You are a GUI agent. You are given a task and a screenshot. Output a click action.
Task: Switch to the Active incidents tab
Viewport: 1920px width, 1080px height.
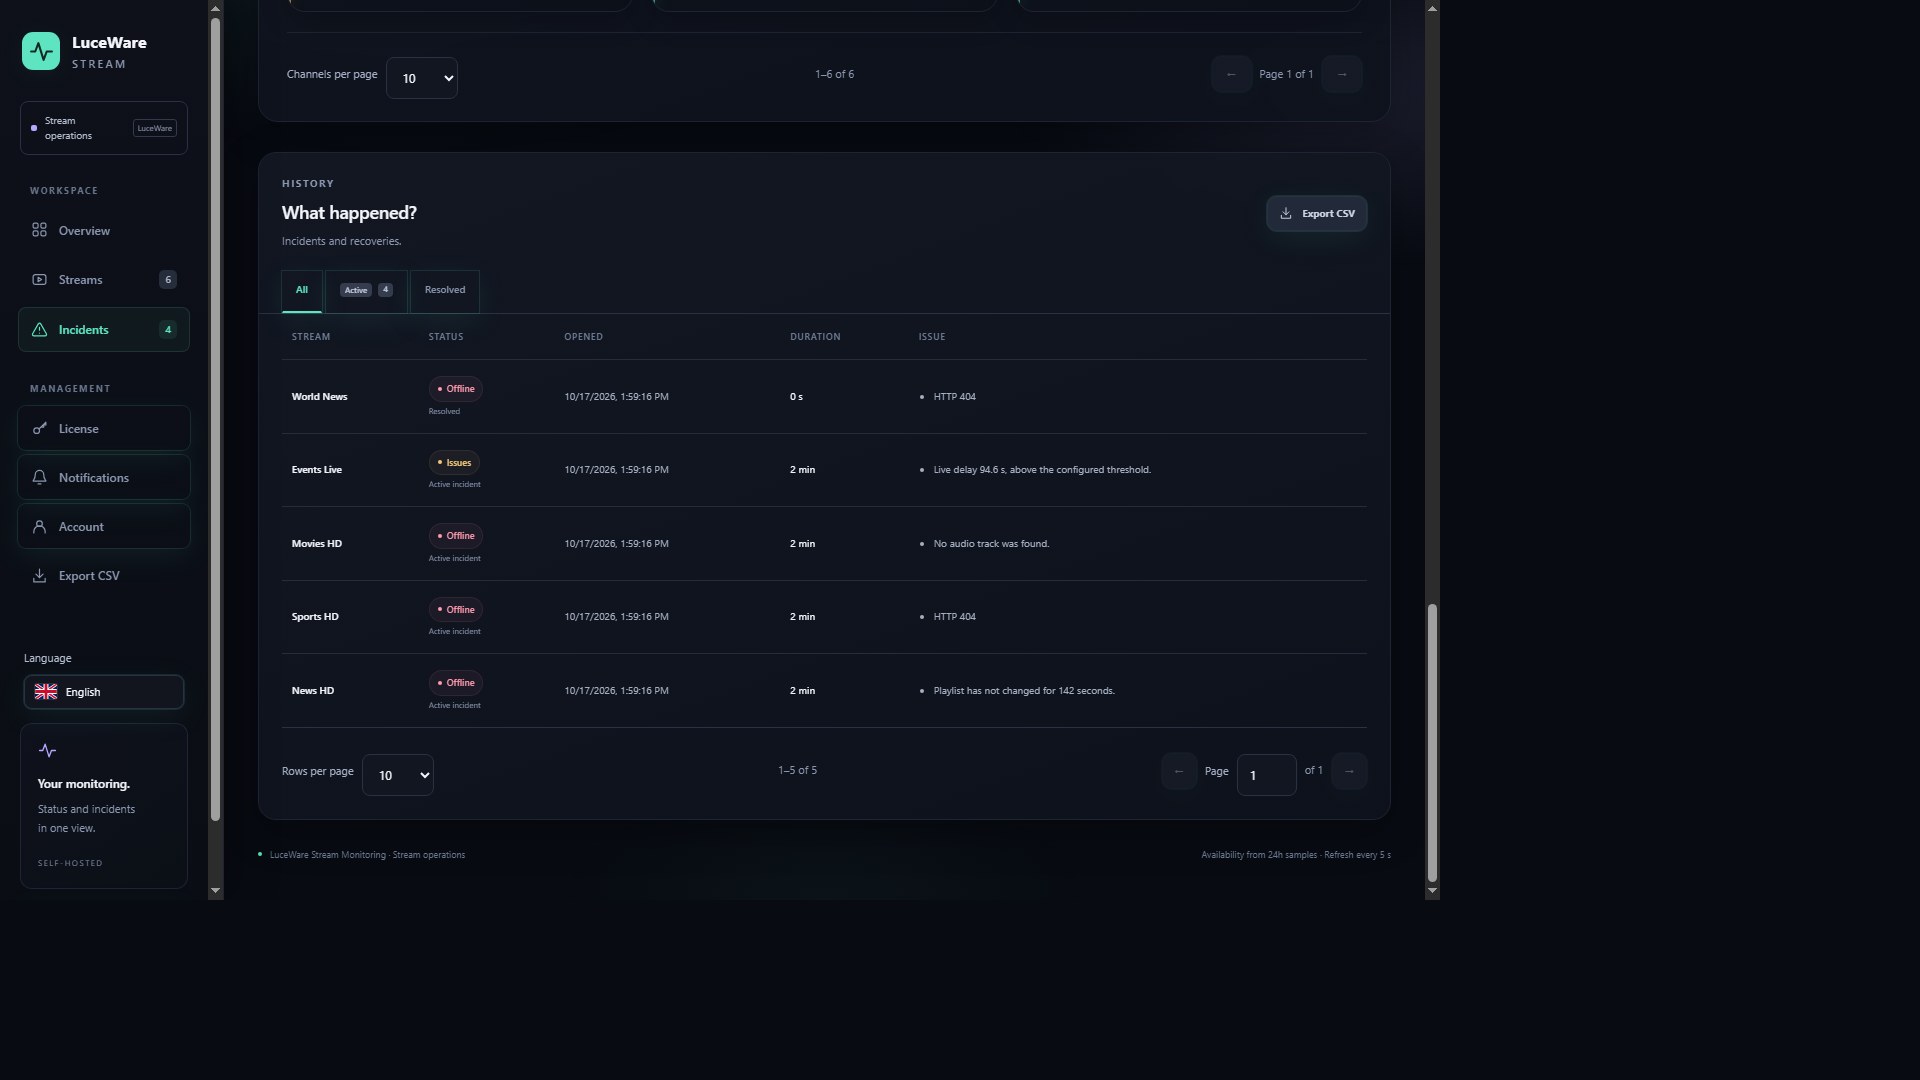pos(366,291)
